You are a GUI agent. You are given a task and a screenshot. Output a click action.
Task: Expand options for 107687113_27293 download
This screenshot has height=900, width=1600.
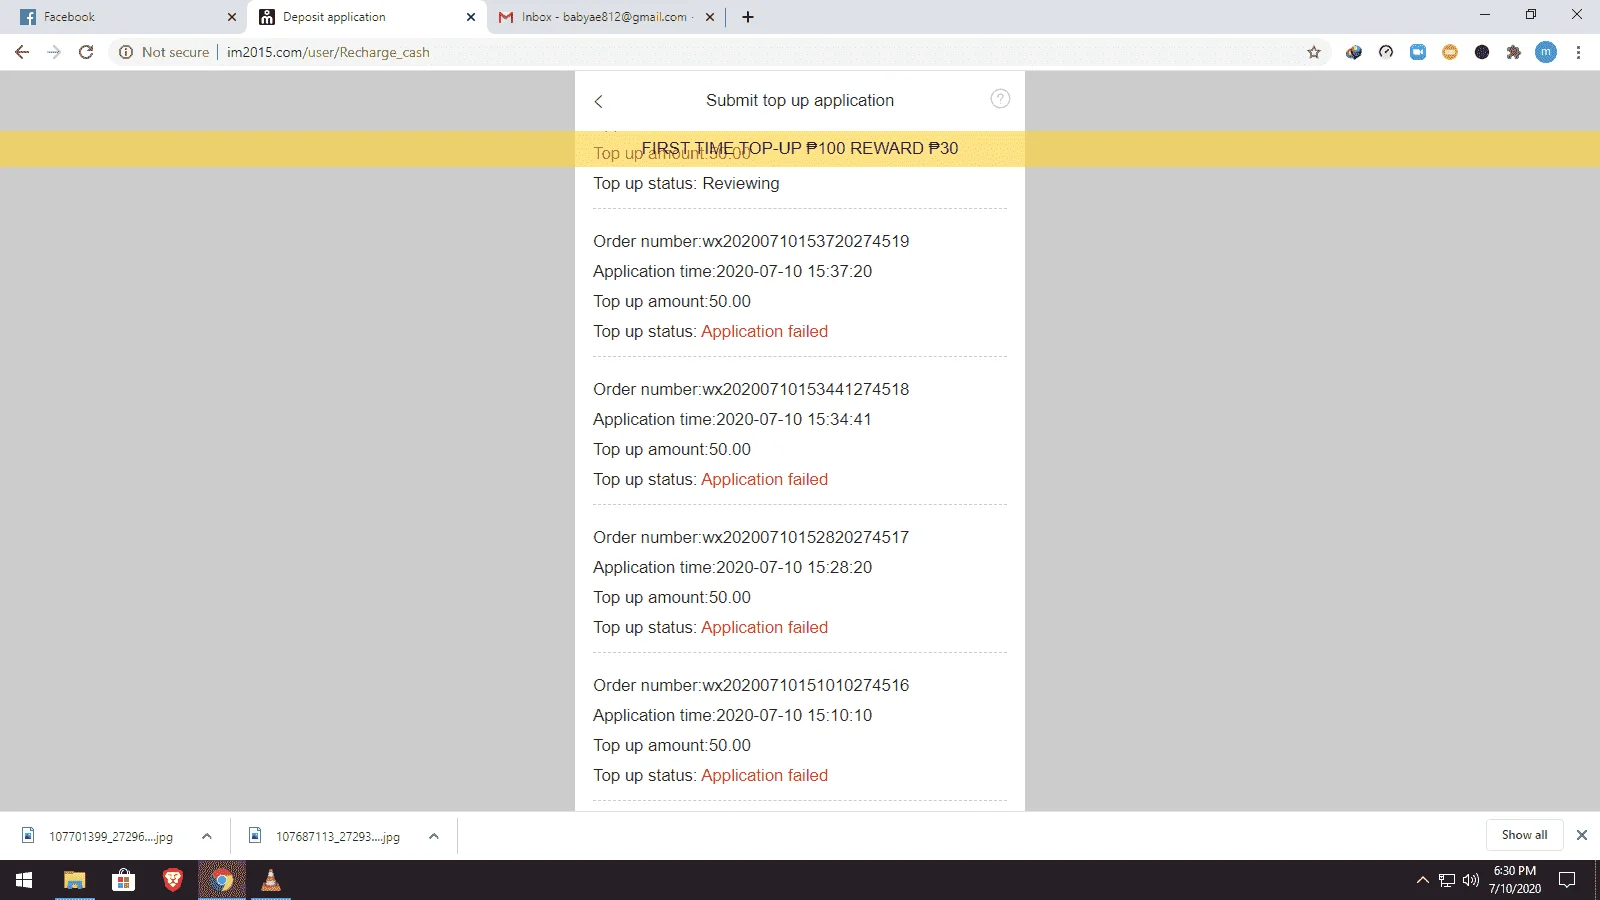pyautogui.click(x=434, y=836)
